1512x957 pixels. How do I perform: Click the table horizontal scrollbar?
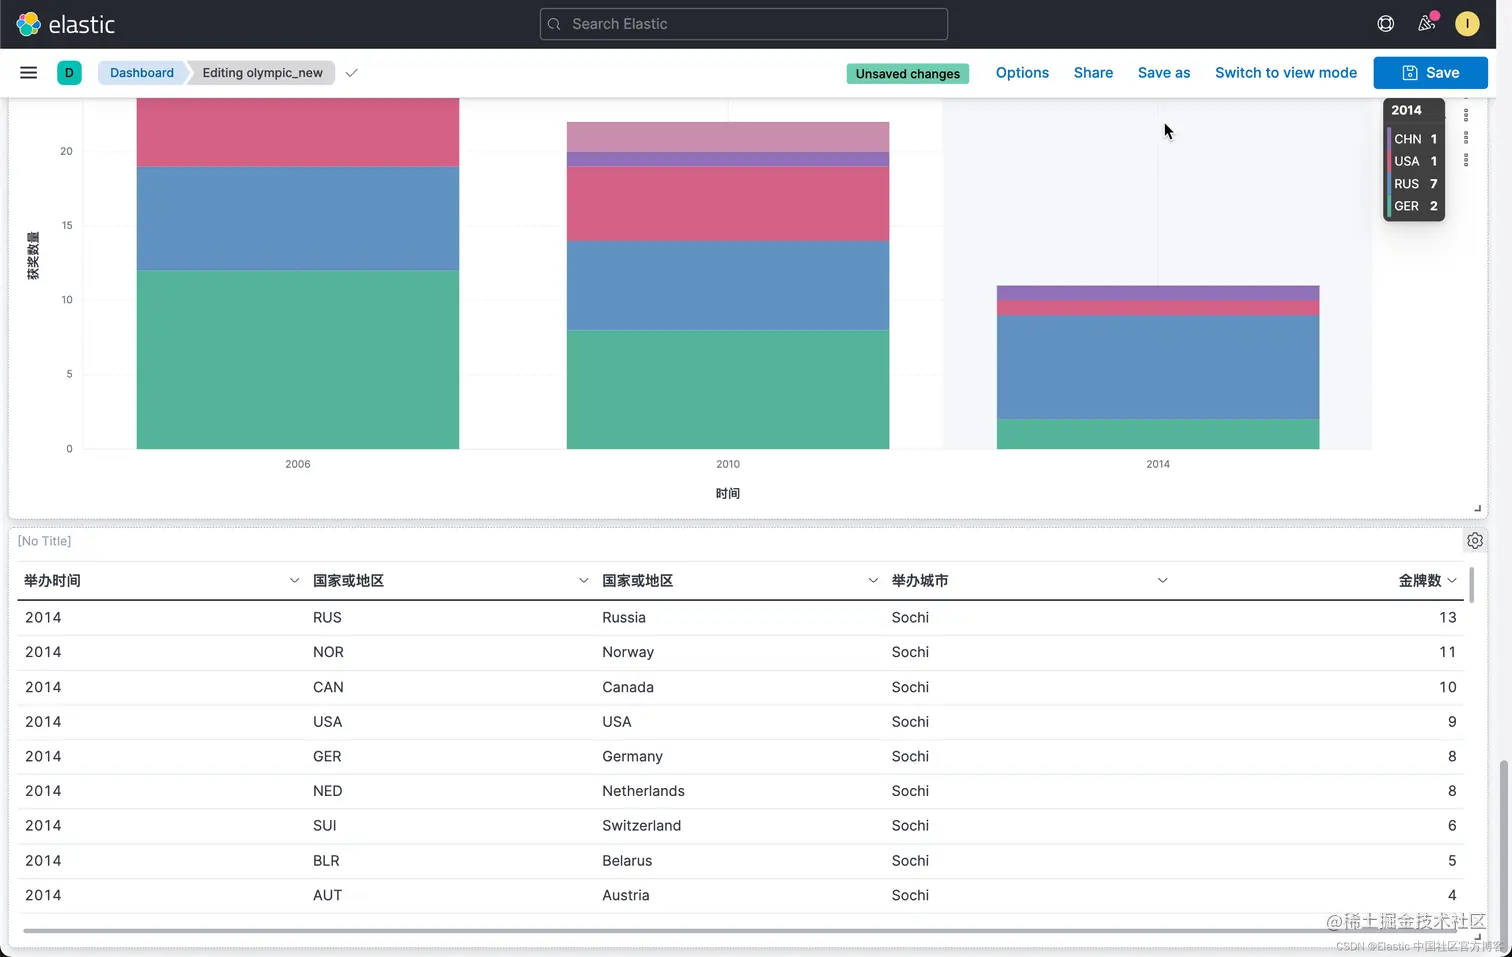[x=740, y=931]
